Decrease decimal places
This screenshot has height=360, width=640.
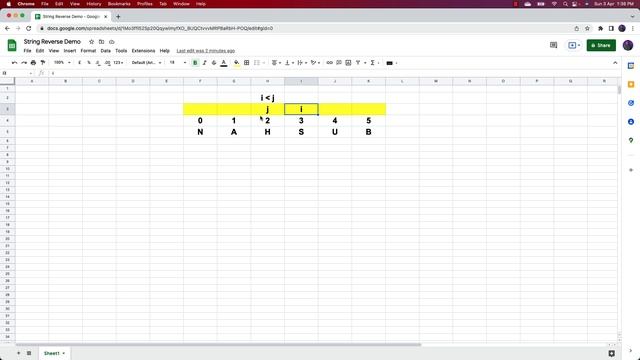(x=98, y=63)
